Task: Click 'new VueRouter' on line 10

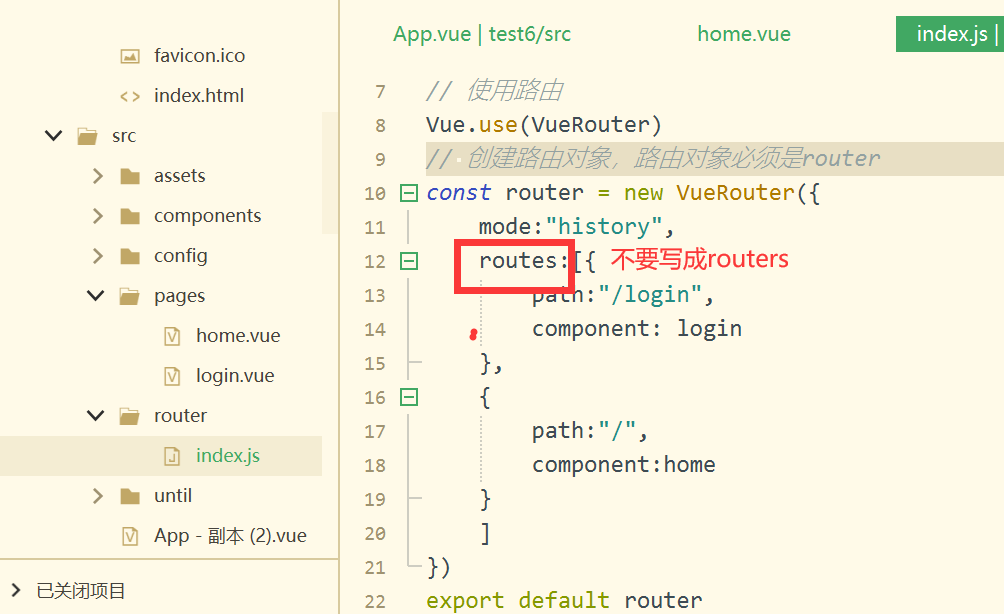Action: (709, 193)
